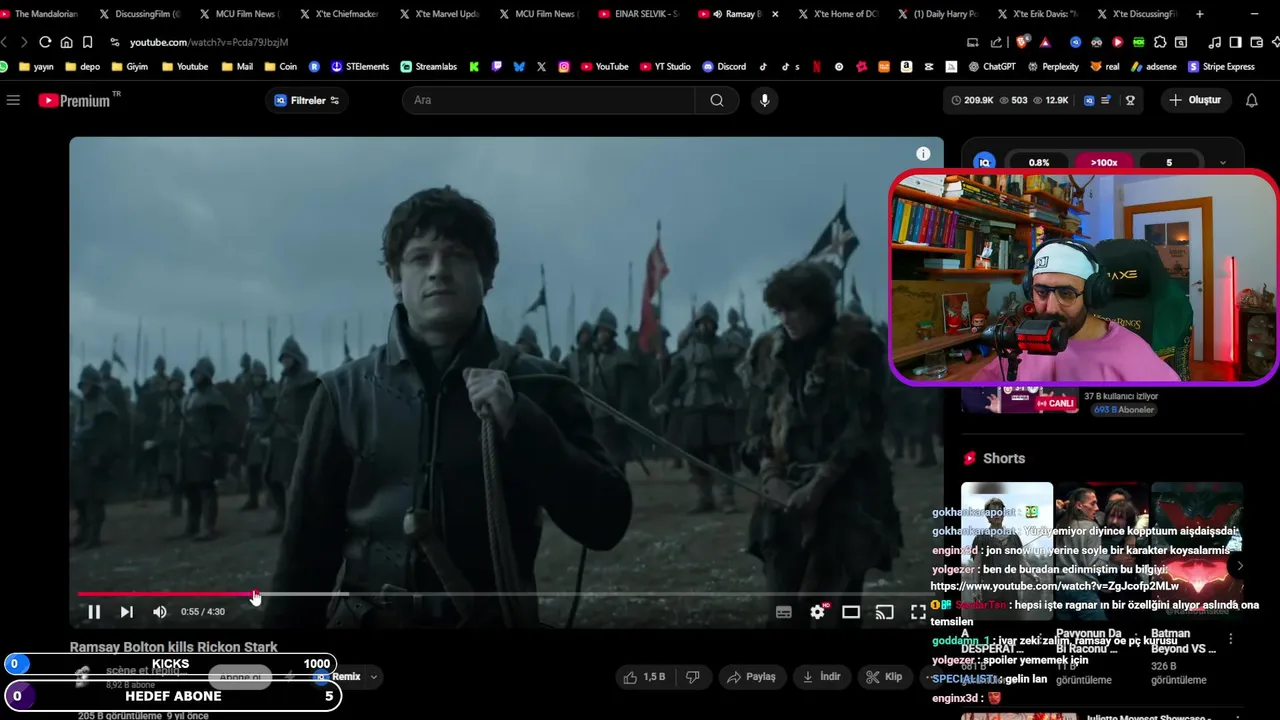Open the yayın bookmarks folder

(x=35, y=67)
